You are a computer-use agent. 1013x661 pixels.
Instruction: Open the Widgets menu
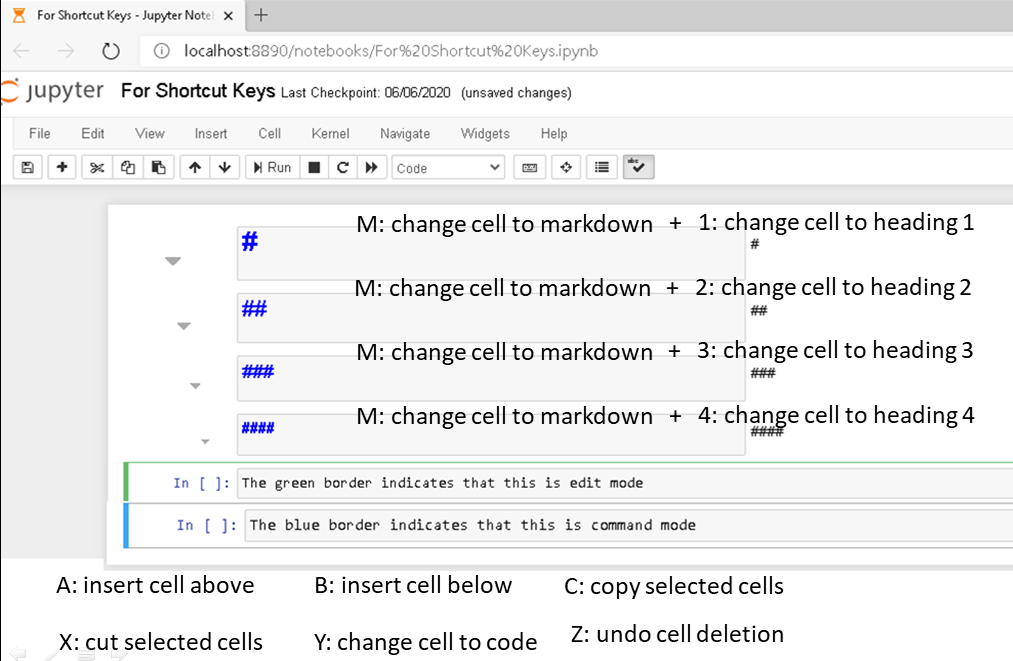click(485, 133)
